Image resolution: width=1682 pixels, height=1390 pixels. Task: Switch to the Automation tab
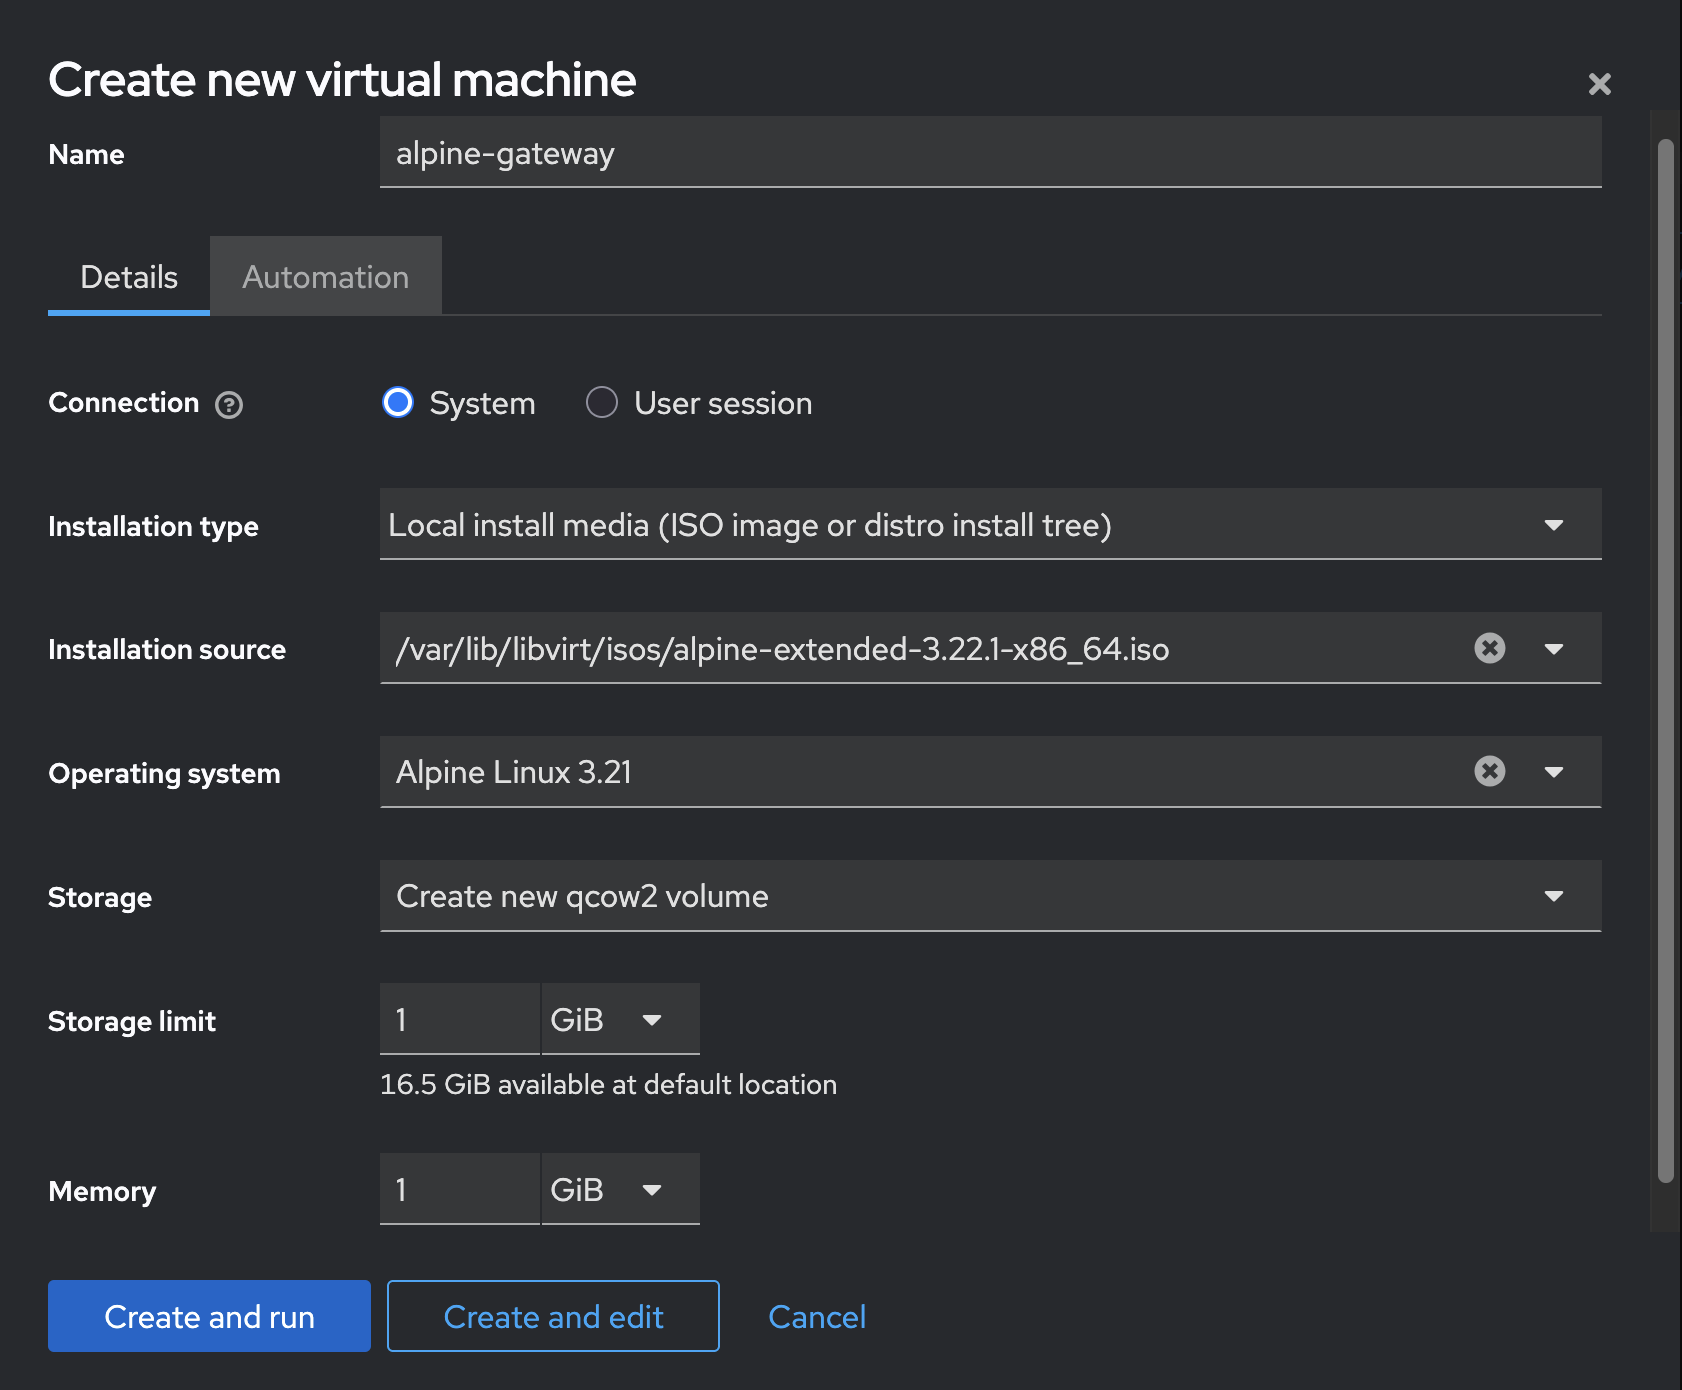click(325, 276)
